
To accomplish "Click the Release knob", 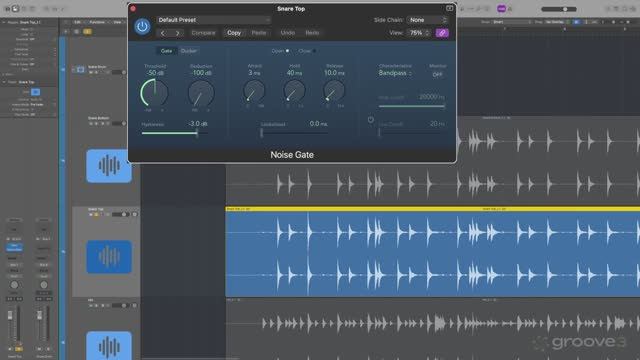I will (334, 91).
